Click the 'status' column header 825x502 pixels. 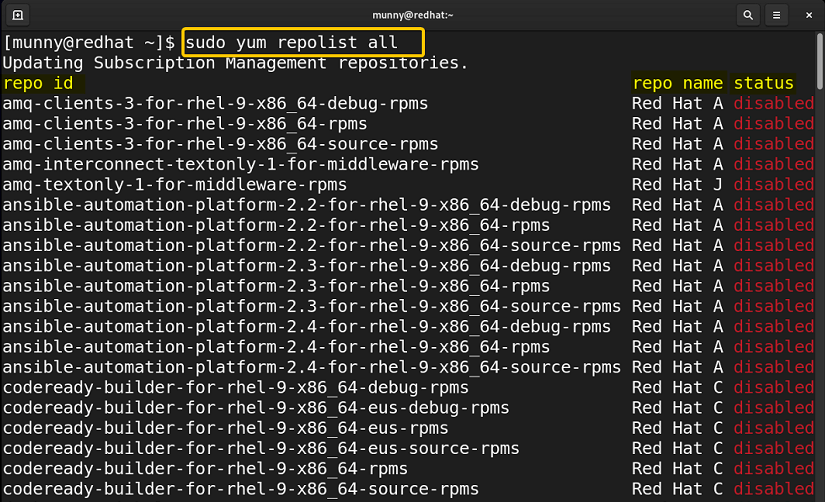pos(763,83)
